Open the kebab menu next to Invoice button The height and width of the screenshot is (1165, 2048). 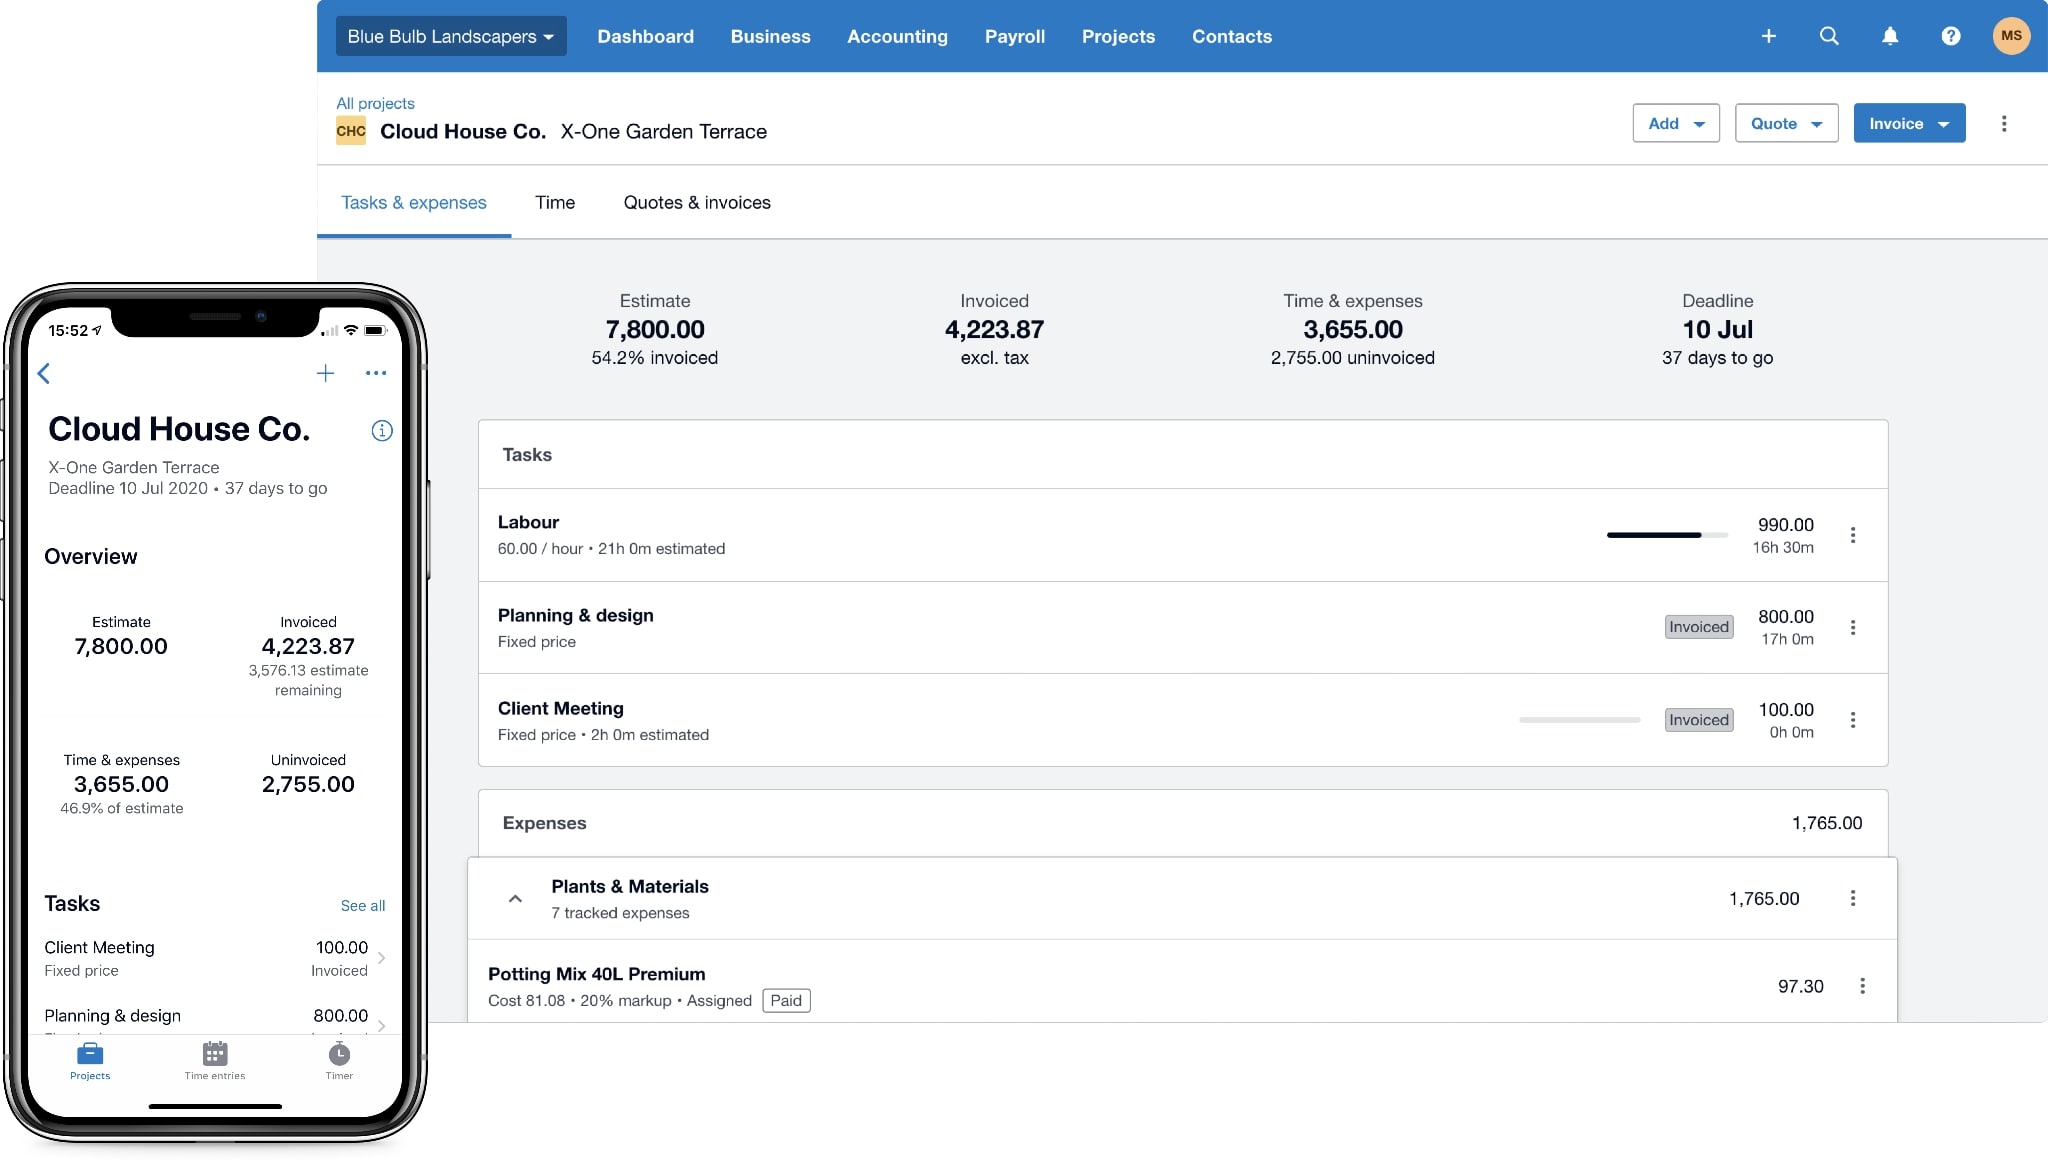2003,123
